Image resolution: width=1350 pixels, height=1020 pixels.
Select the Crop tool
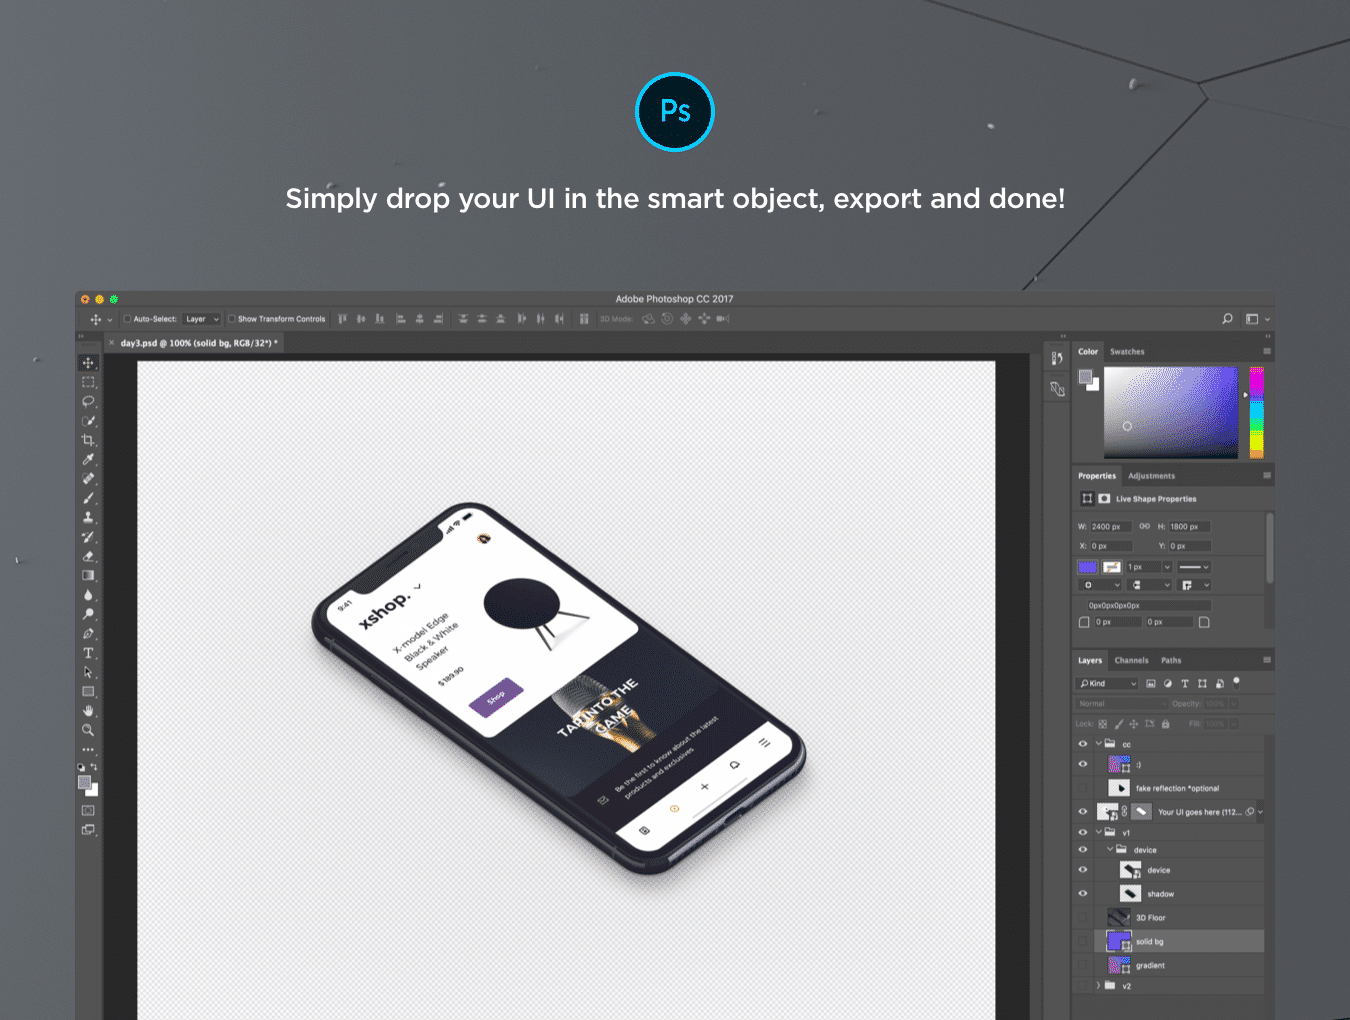pos(88,440)
